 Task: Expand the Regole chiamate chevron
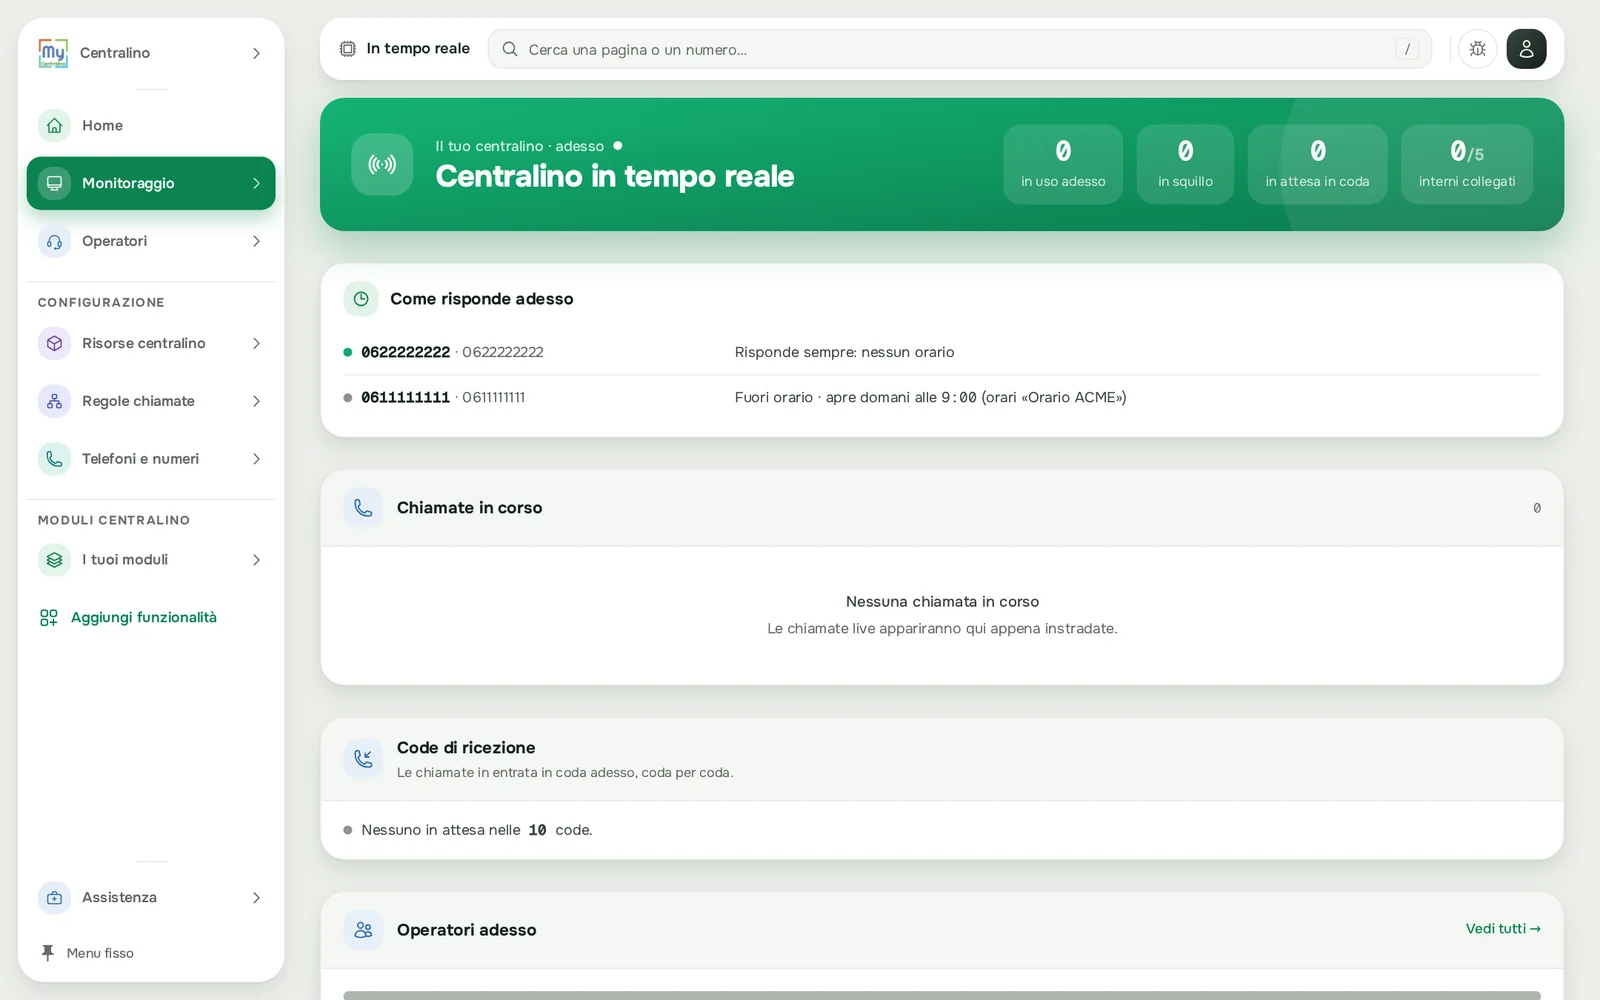click(256, 401)
